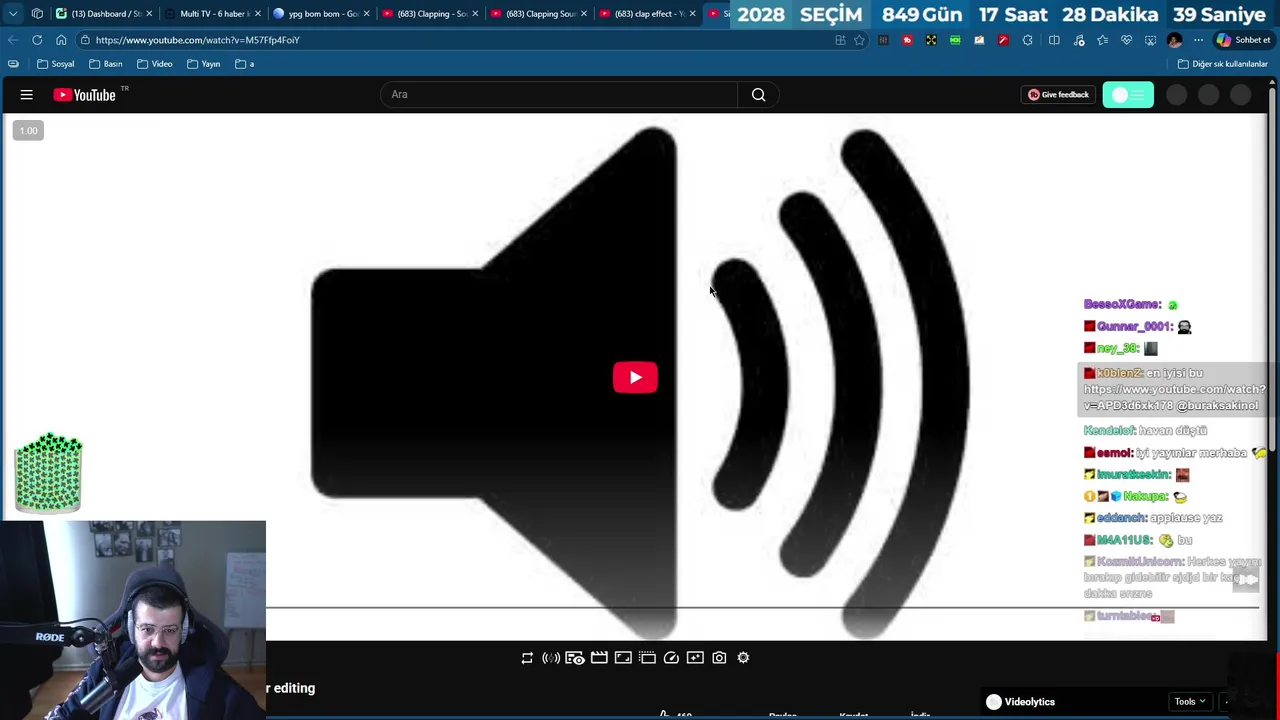The image size is (1280, 720).
Task: Open the tab search dropdown arrow
Action: point(13,14)
